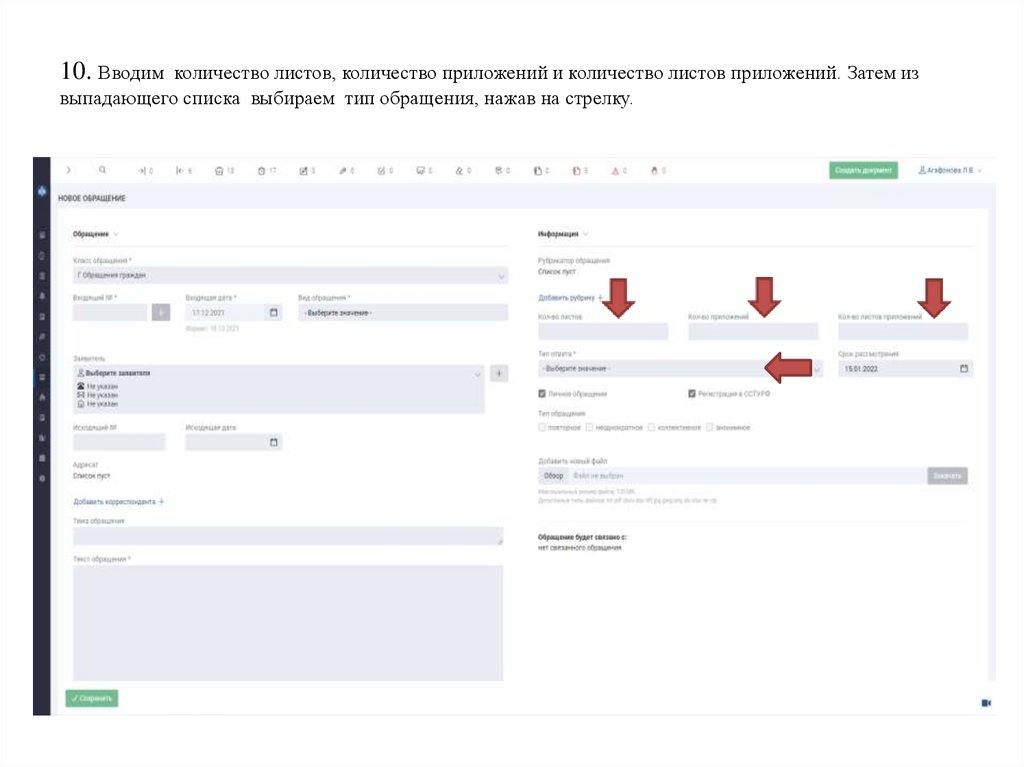Viewport: 1024px width, 767px height.
Task: Uncheck the Личное обращение checkbox
Action: (541, 394)
